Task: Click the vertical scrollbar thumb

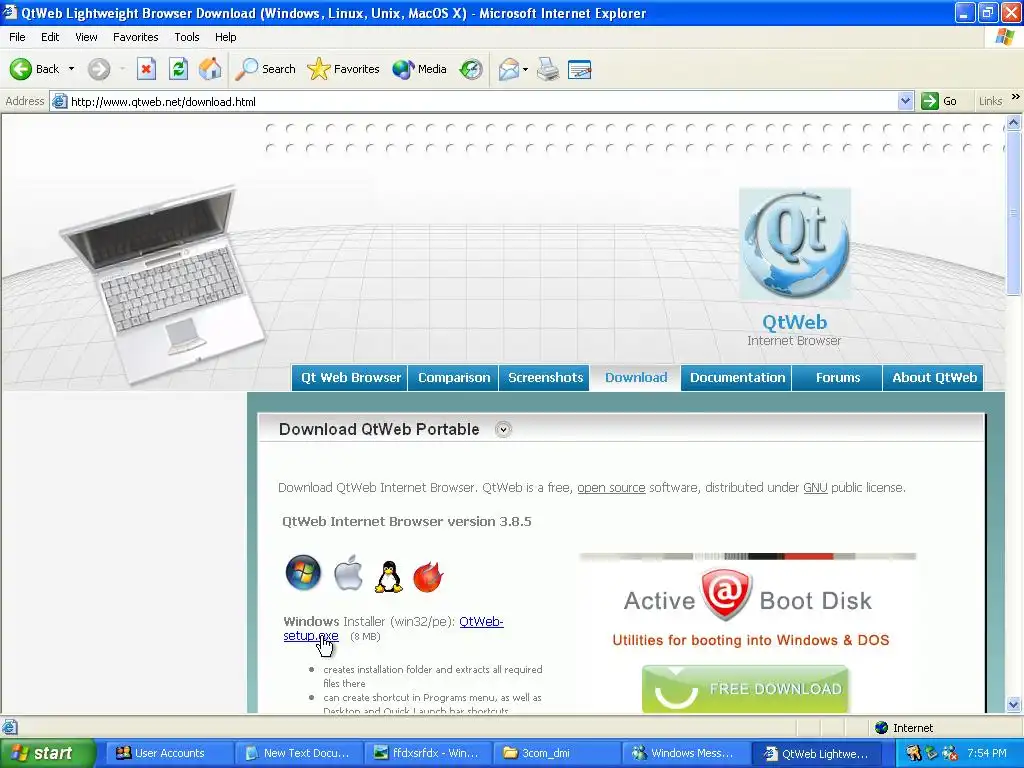Action: pyautogui.click(x=1014, y=212)
